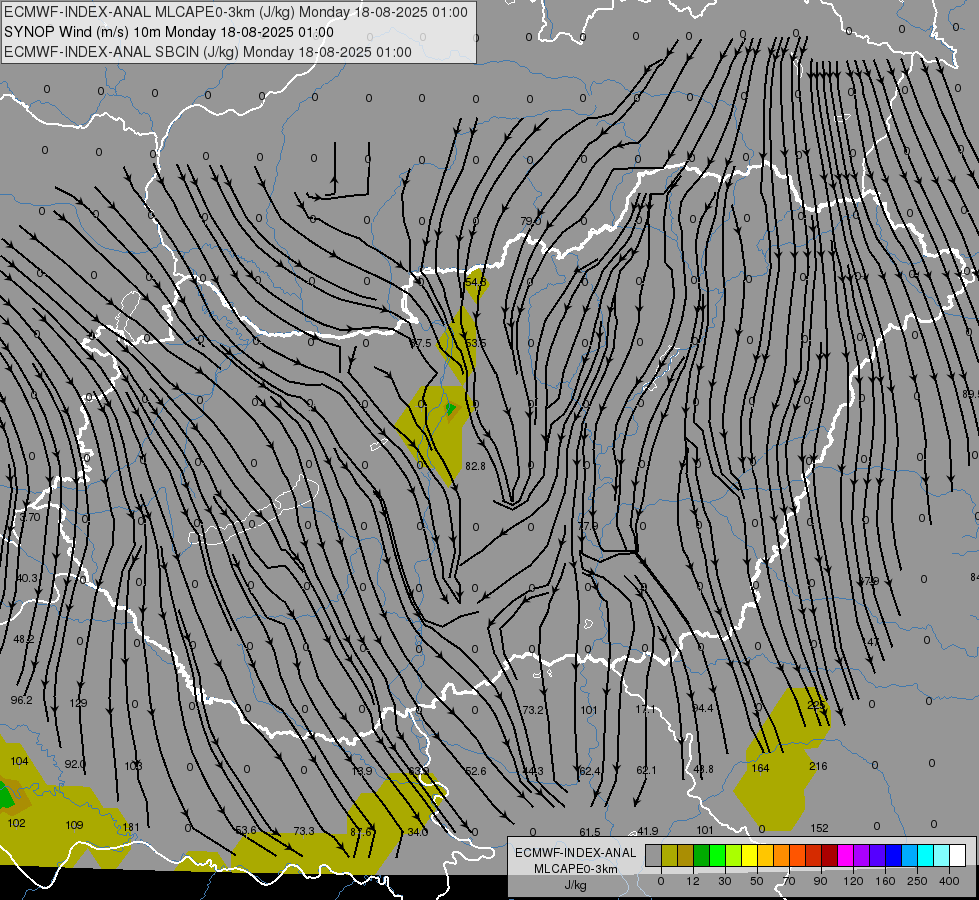The height and width of the screenshot is (900, 979).
Task: Click the map value 181
Action: (x=131, y=828)
